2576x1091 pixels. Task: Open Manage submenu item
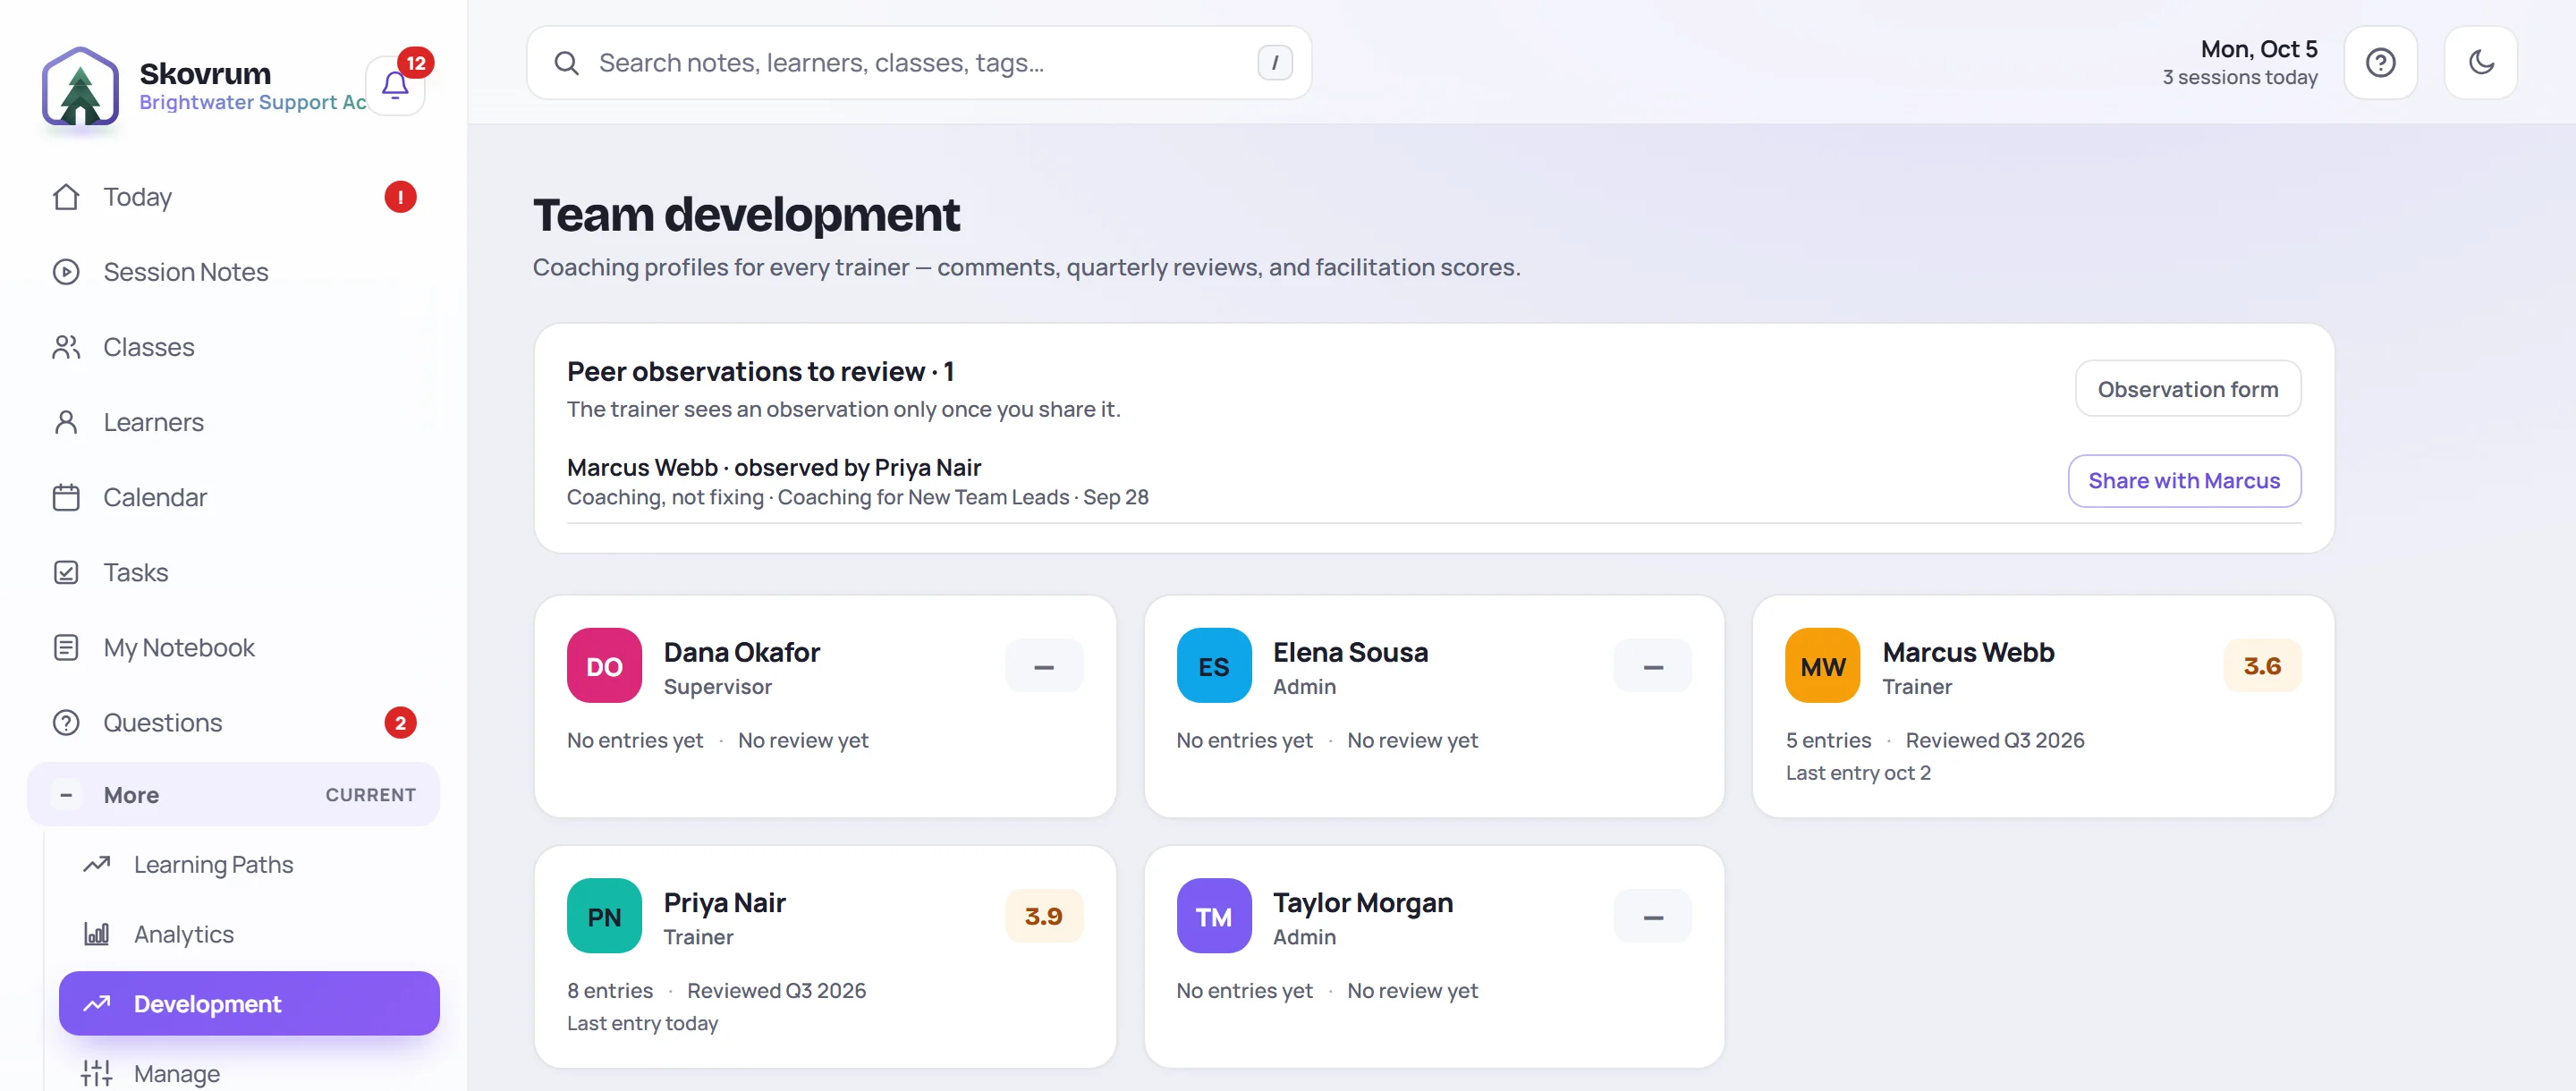pyautogui.click(x=249, y=1073)
